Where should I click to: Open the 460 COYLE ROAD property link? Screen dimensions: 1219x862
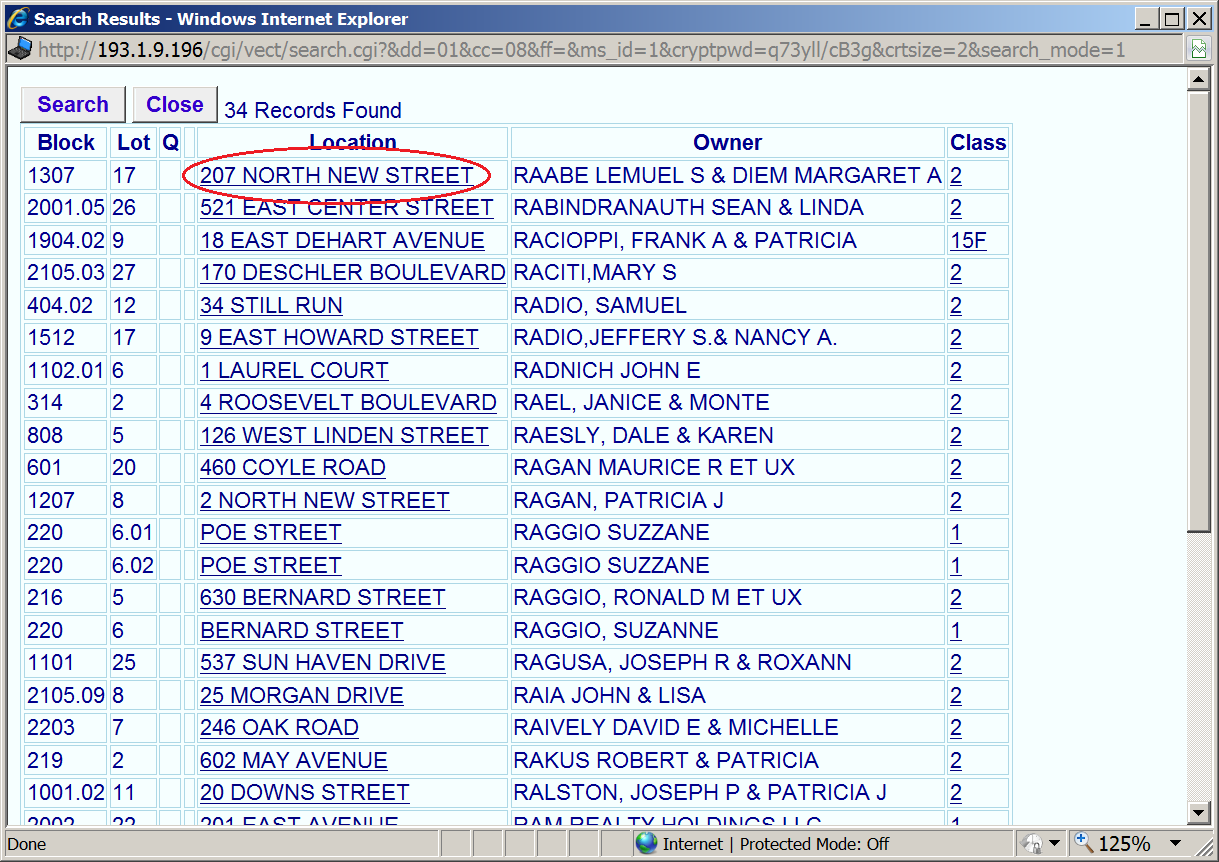click(x=292, y=468)
